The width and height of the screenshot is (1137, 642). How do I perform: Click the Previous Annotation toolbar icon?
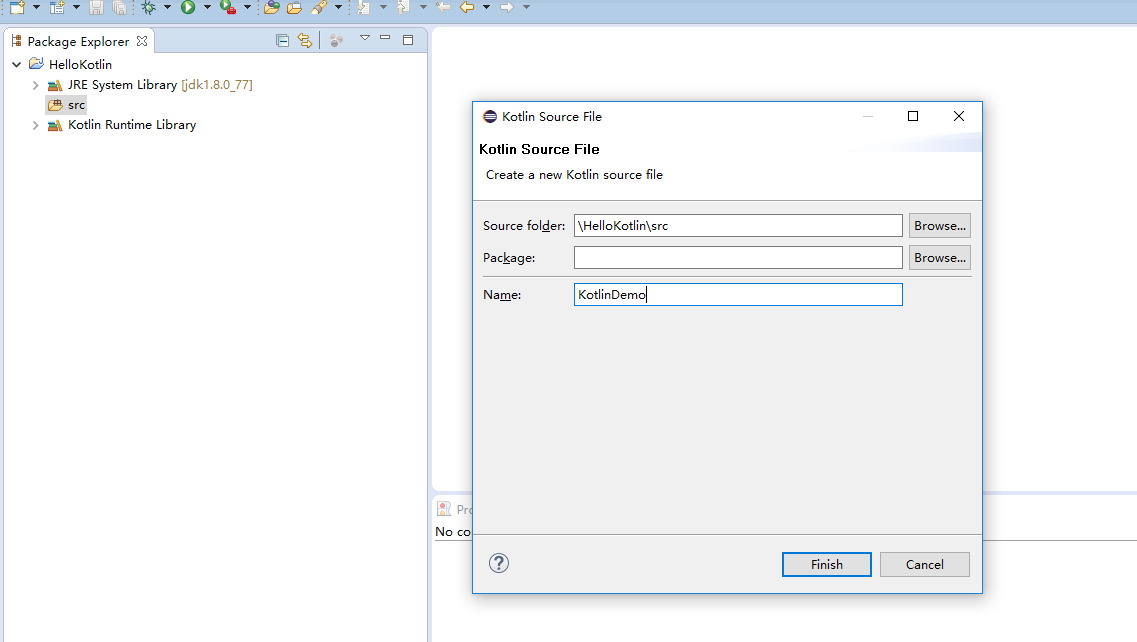coord(404,7)
